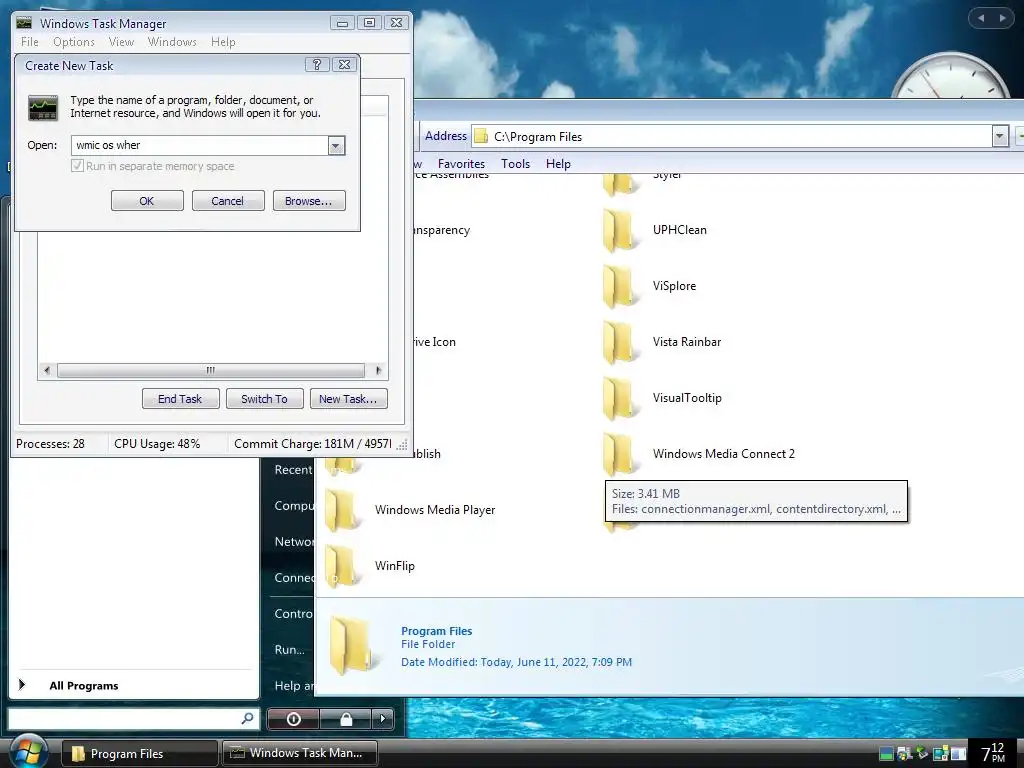Screen dimensions: 1024x768
Task: Open the ViSplore folder icon
Action: [x=618, y=286]
